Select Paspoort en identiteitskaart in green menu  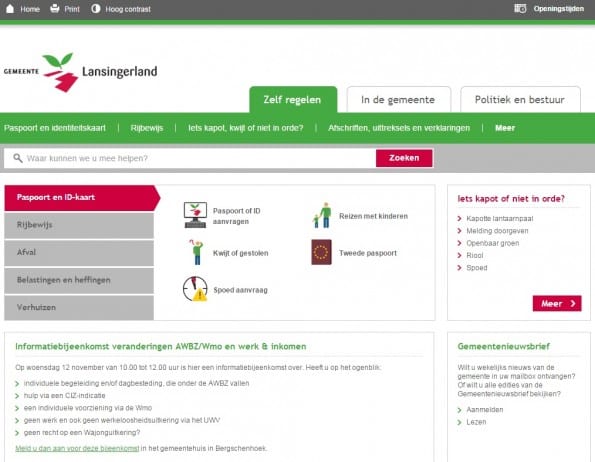55,128
